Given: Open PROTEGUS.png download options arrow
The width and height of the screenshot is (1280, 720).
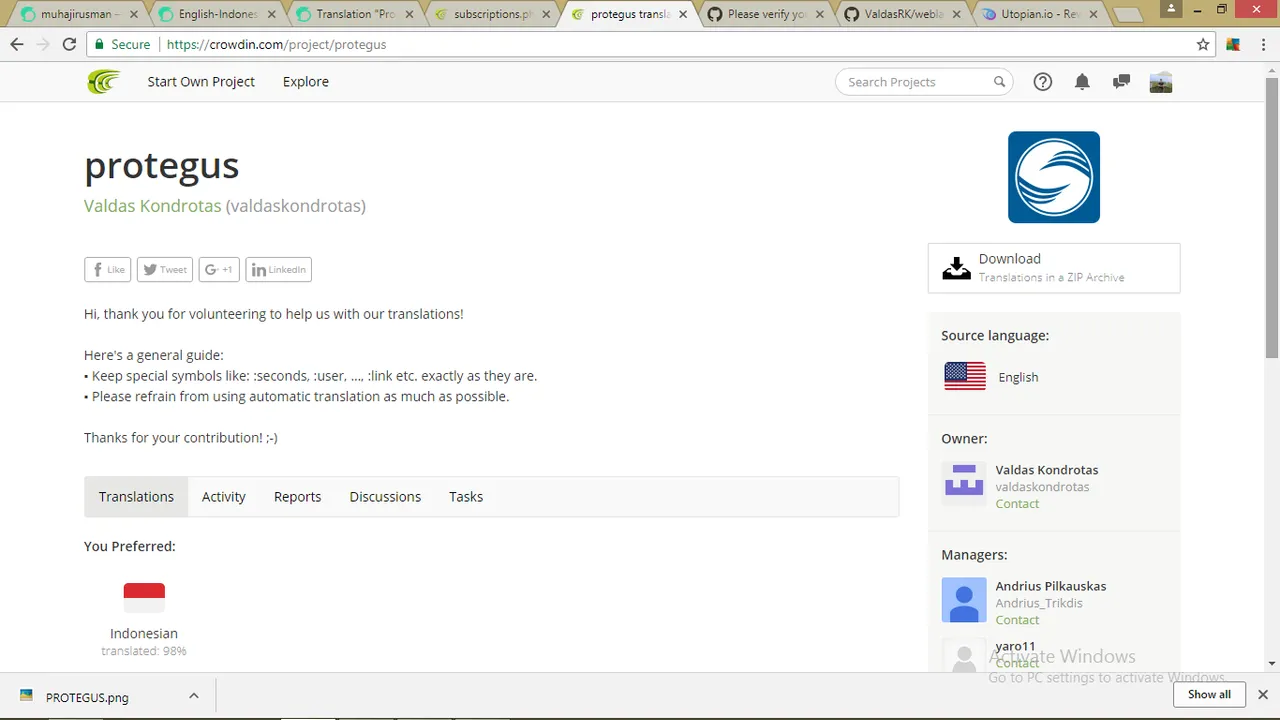Looking at the screenshot, I should [194, 696].
